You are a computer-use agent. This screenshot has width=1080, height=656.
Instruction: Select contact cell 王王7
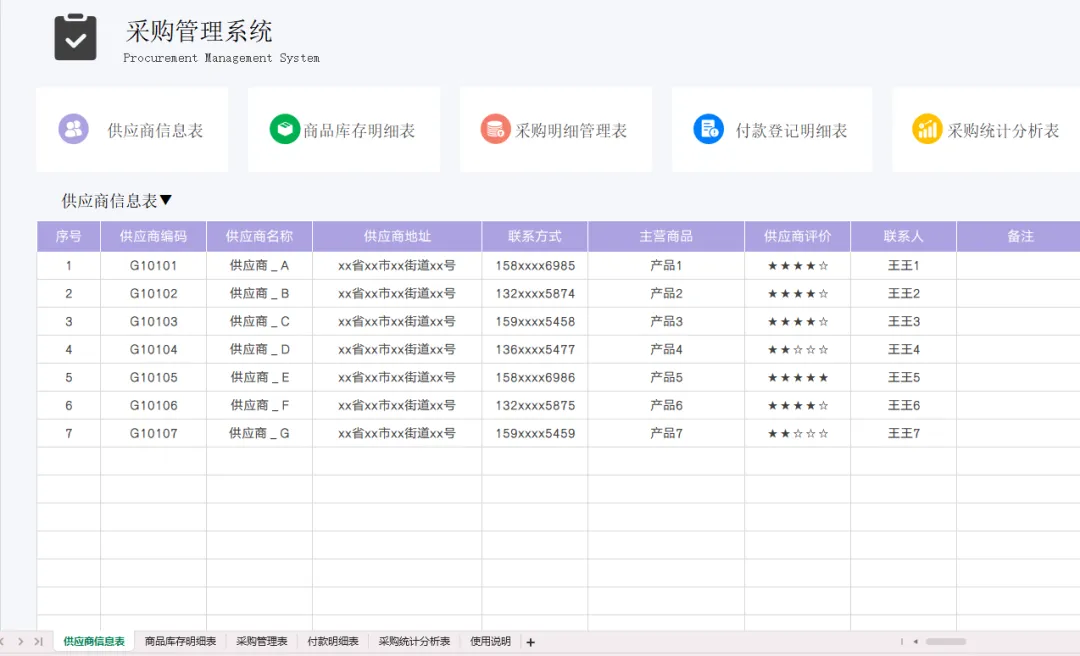click(x=904, y=433)
